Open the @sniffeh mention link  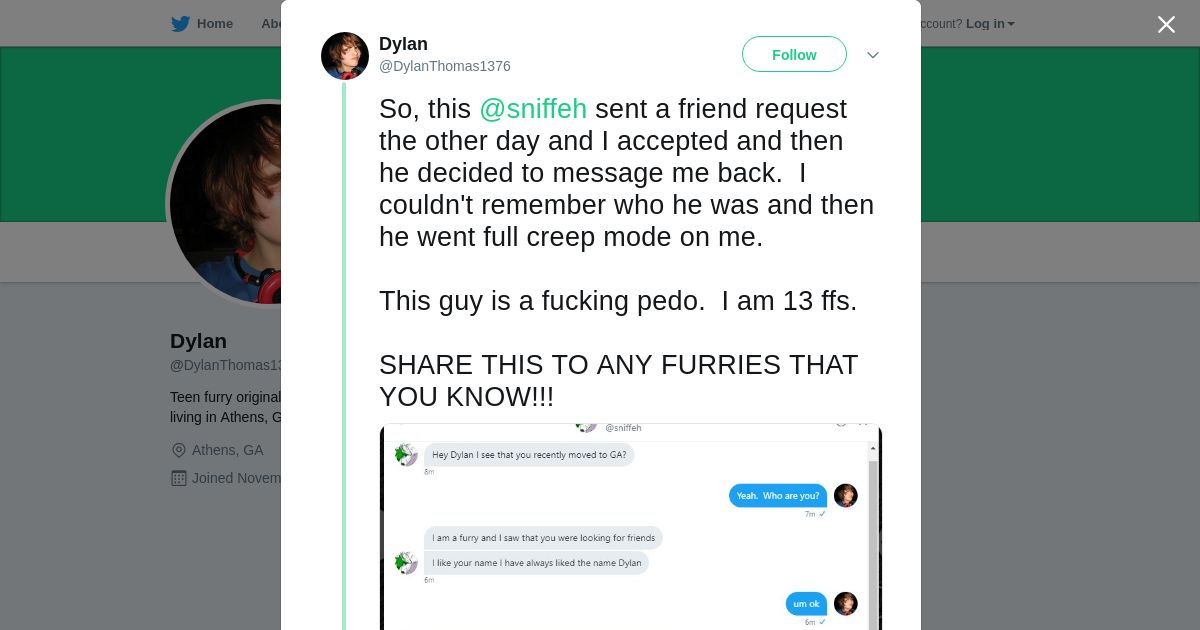pos(533,109)
